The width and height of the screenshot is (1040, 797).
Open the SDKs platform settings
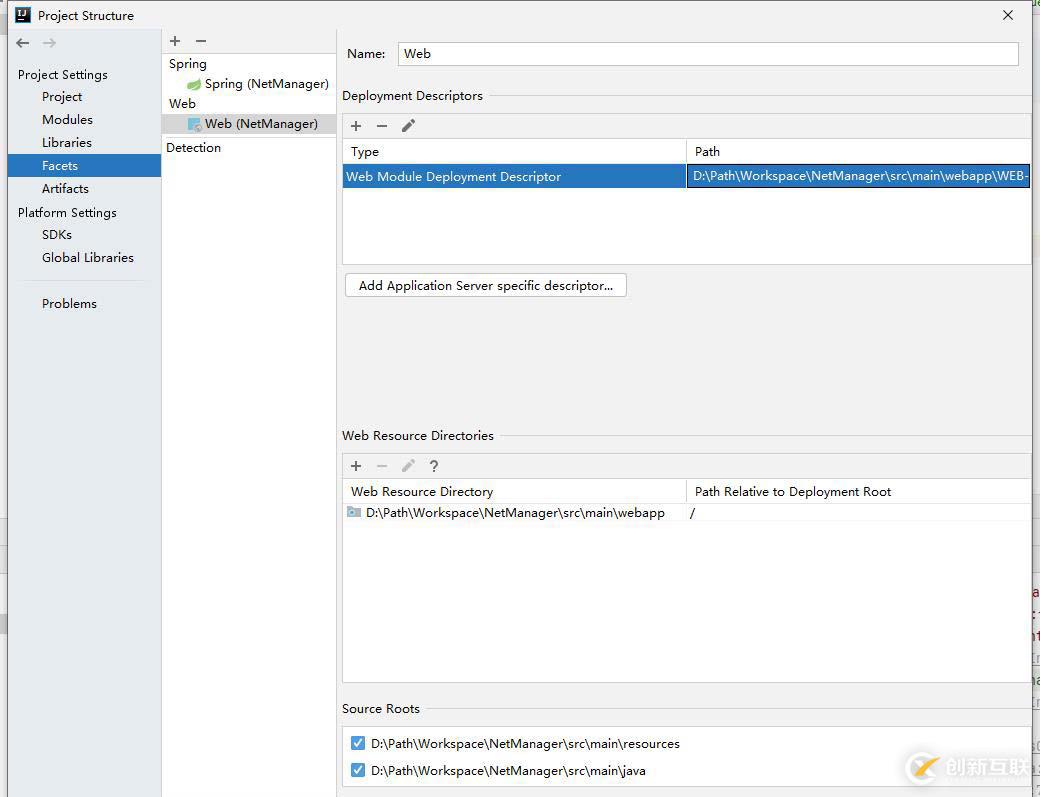coord(57,235)
